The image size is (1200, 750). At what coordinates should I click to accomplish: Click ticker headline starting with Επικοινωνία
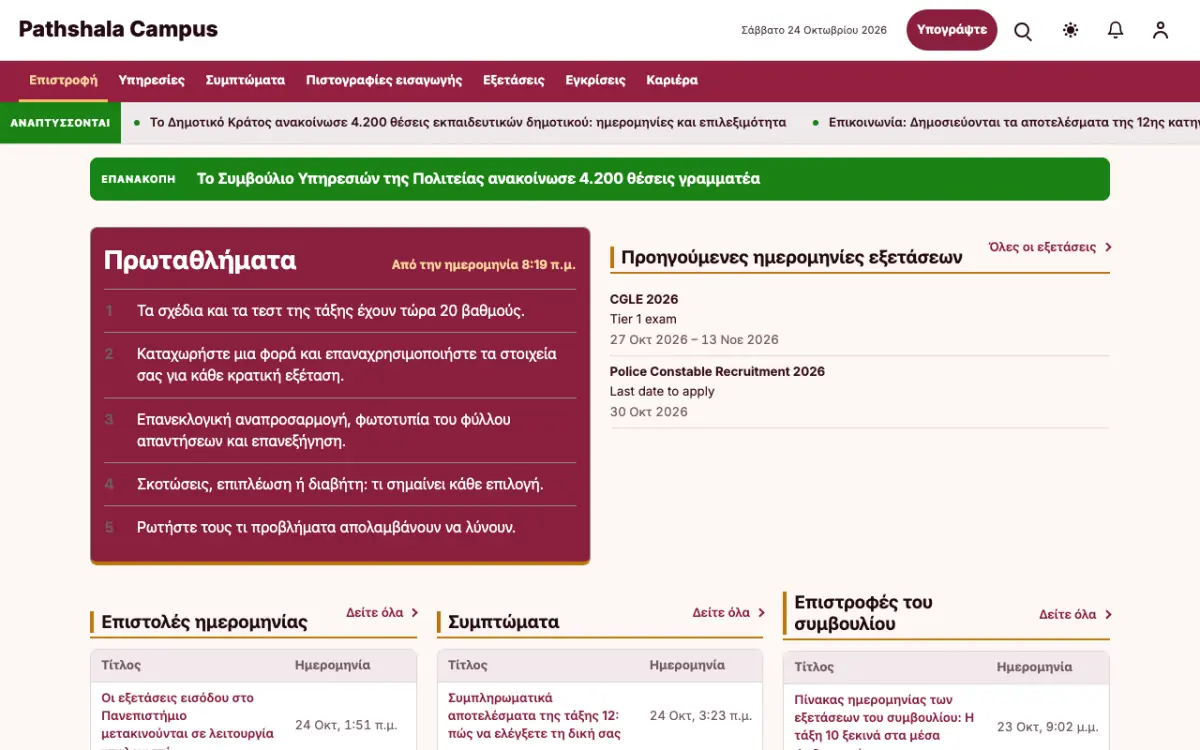1014,123
